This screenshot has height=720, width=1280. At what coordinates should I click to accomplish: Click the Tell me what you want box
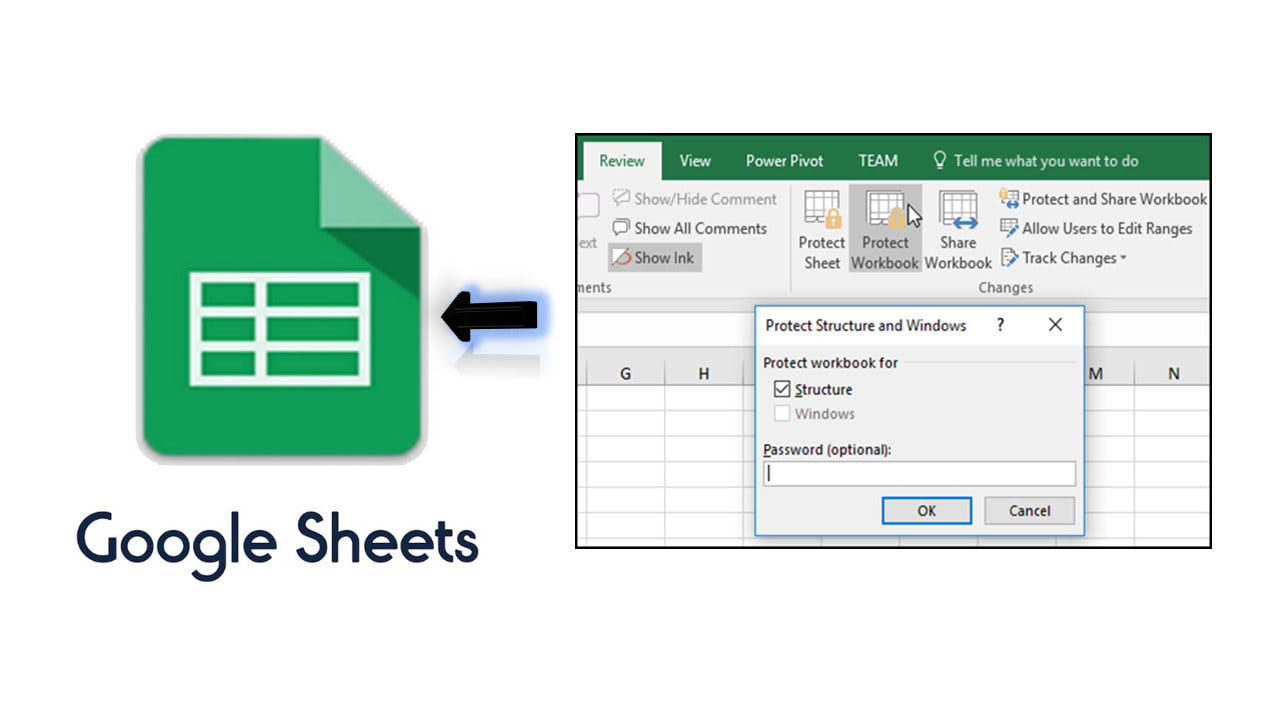pyautogui.click(x=1035, y=161)
